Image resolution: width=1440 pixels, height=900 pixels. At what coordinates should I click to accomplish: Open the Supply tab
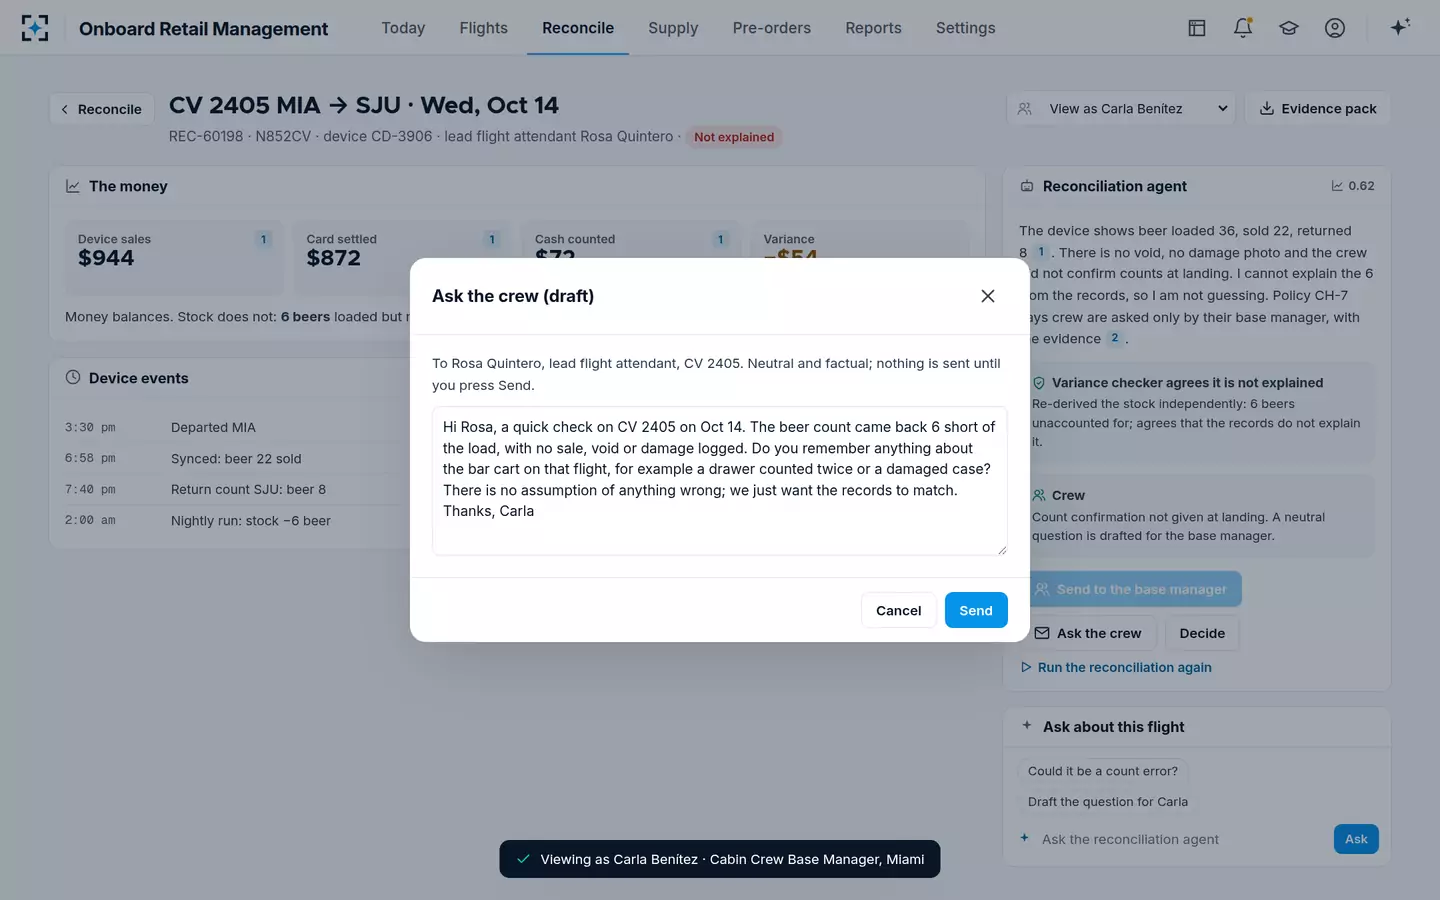pos(673,28)
